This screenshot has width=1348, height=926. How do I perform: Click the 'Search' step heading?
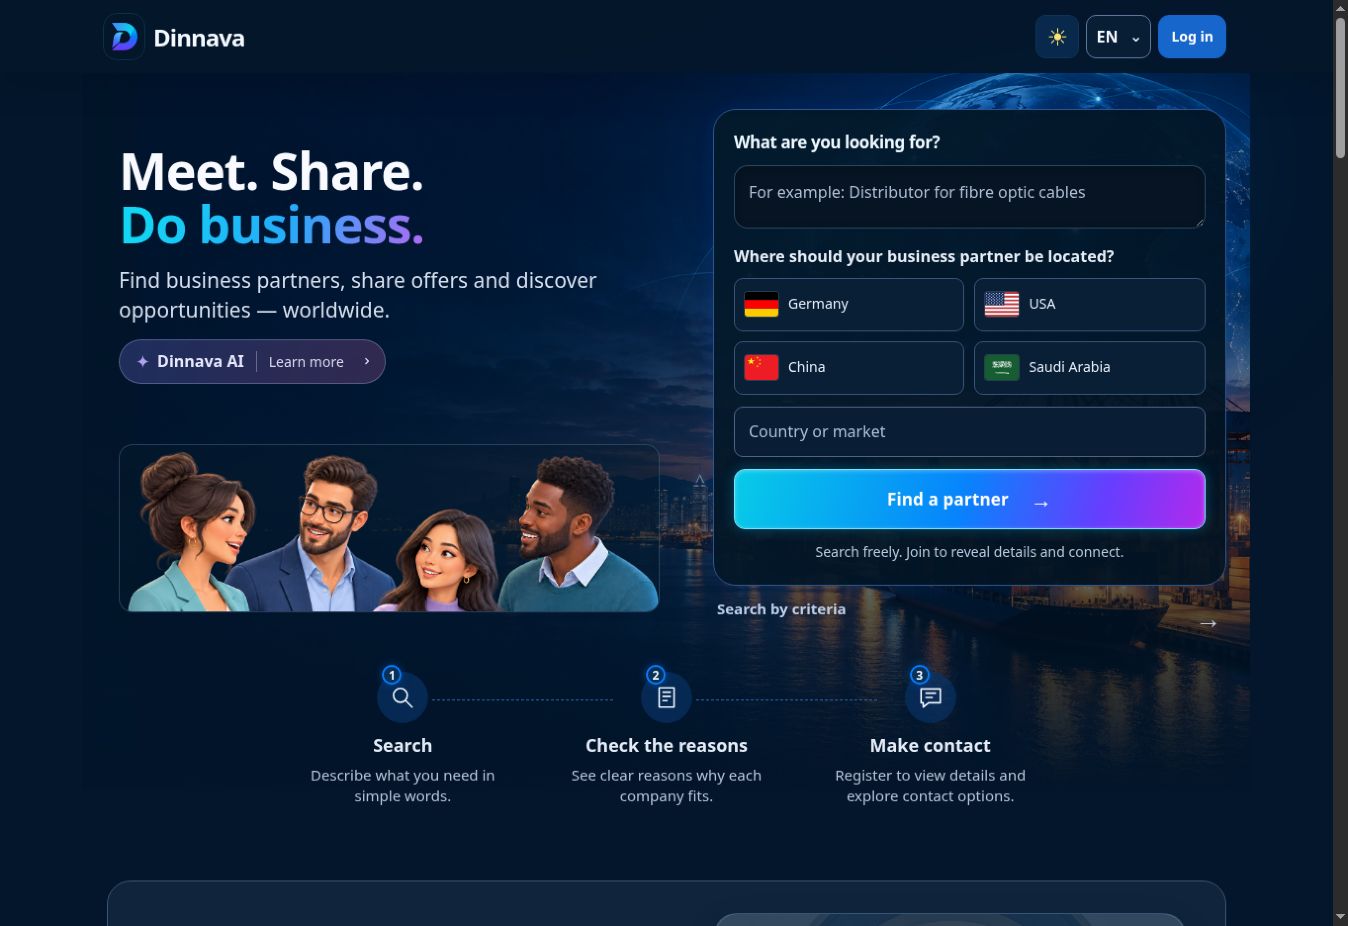[402, 745]
